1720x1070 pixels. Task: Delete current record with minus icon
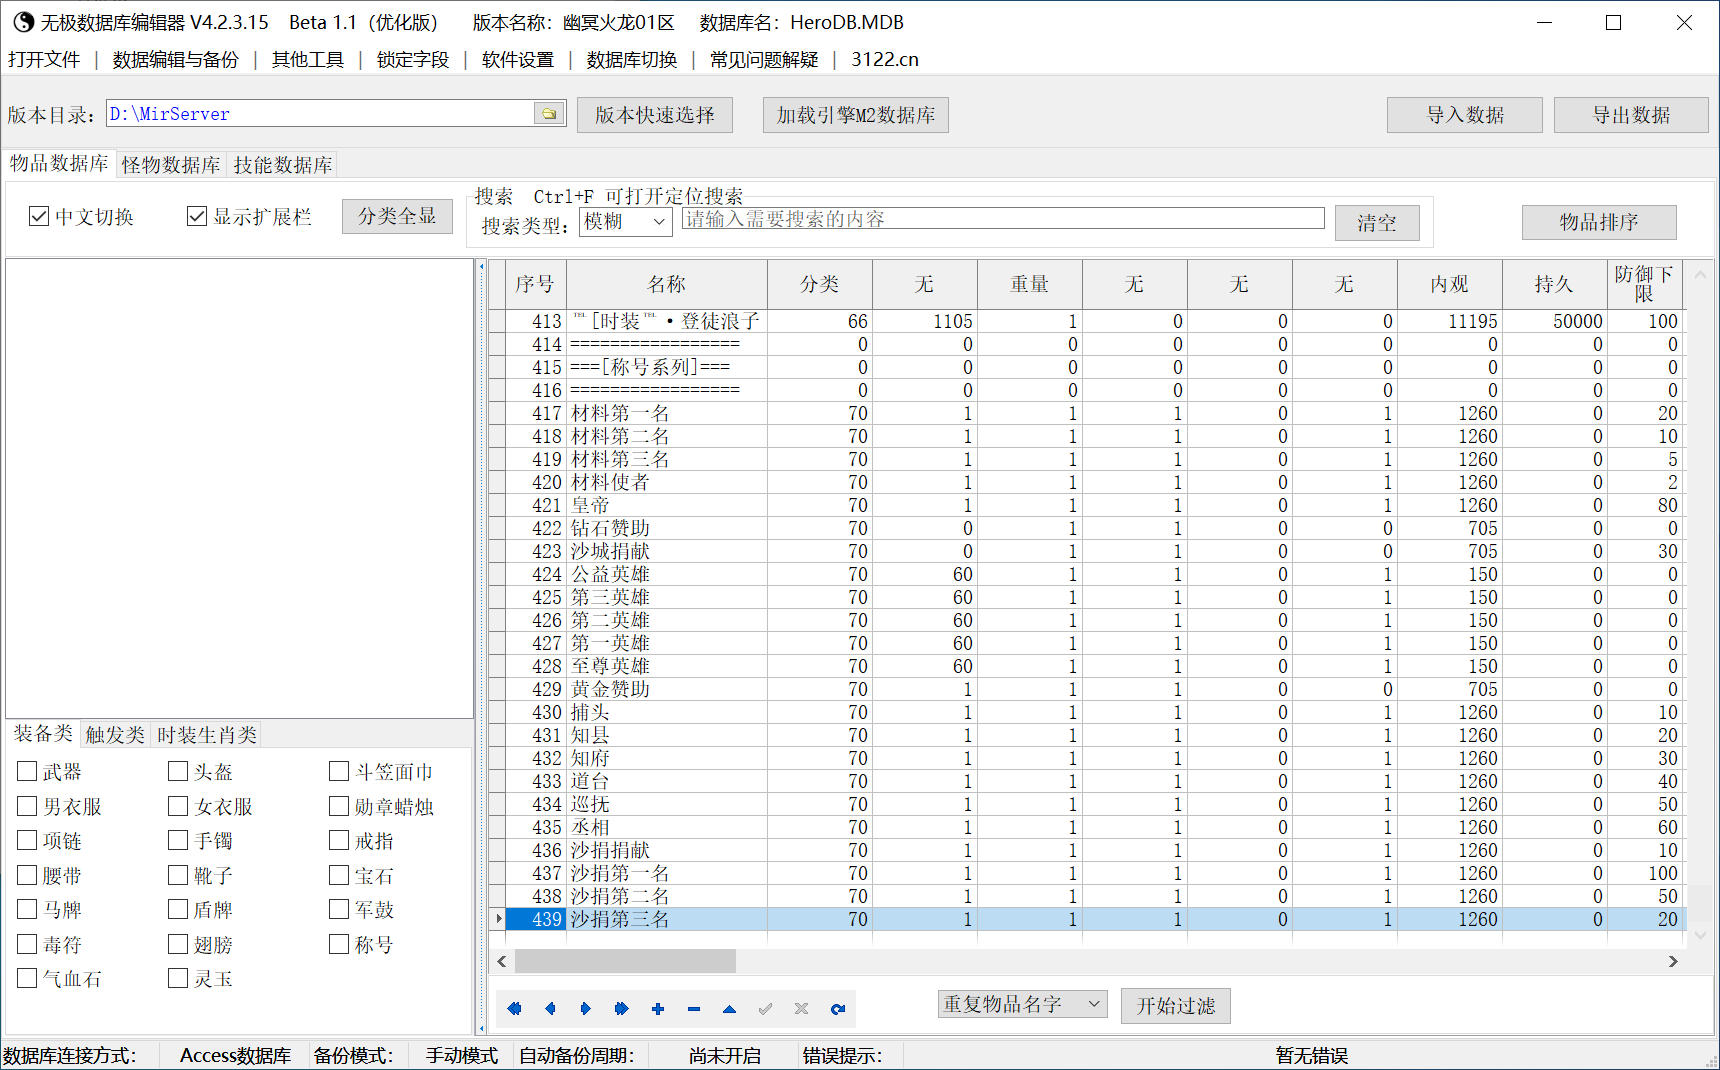click(x=694, y=1009)
